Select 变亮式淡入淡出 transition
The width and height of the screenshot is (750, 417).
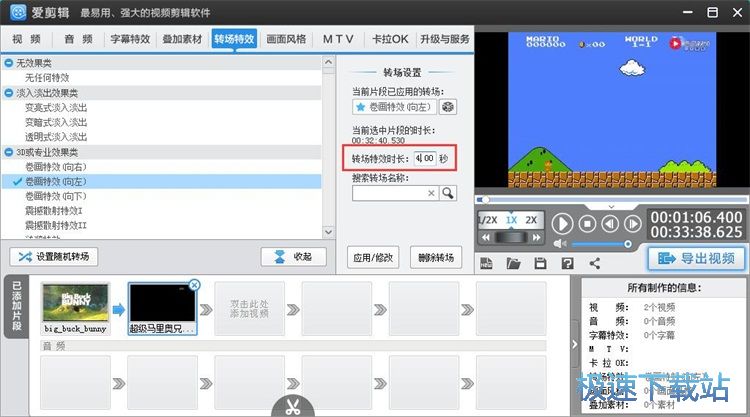(x=56, y=108)
